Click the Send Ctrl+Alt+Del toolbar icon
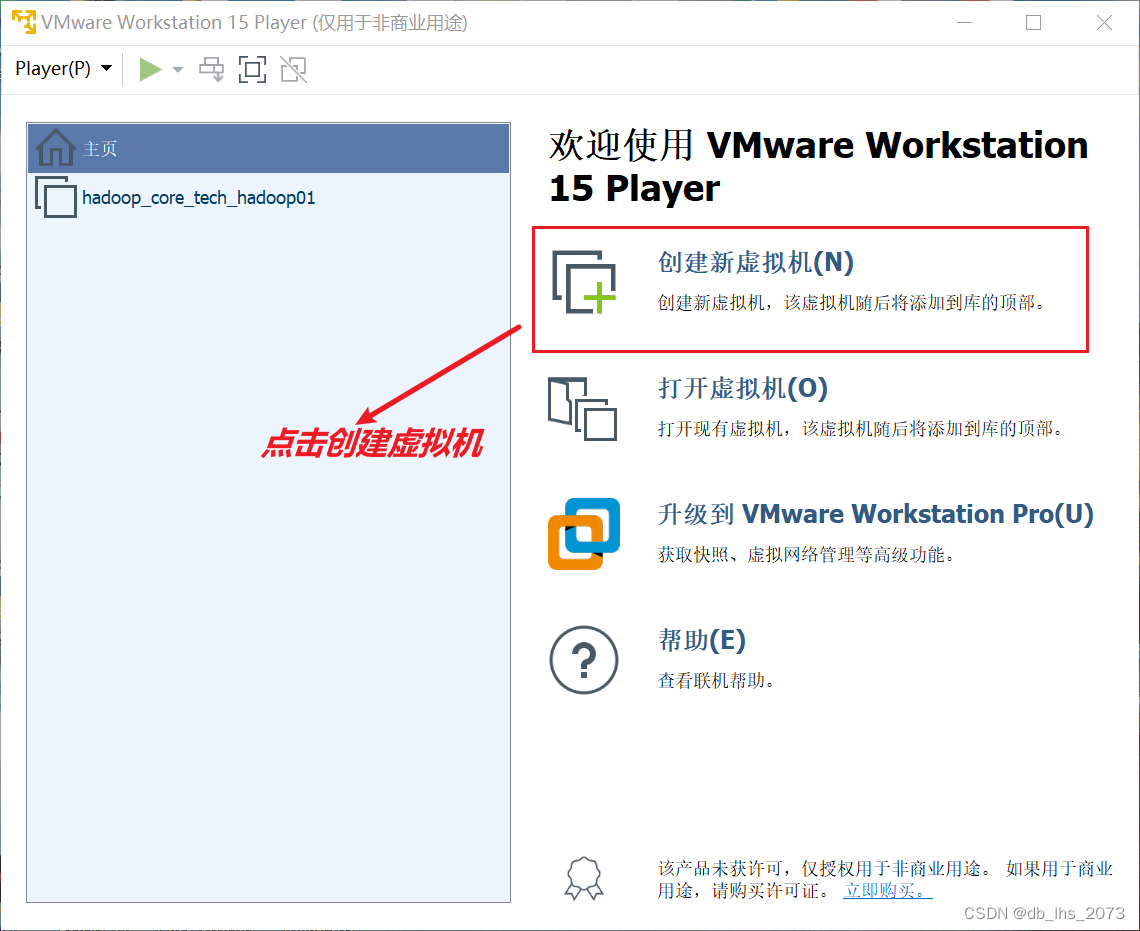1140x931 pixels. coord(212,70)
